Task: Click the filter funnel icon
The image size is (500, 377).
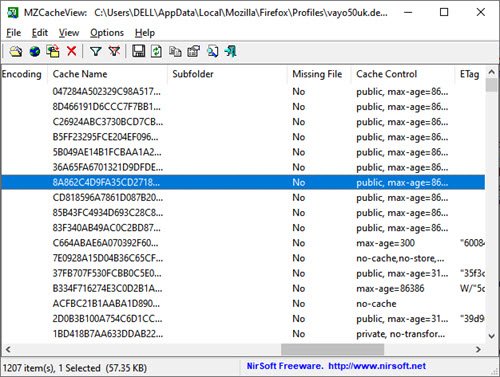Action: pos(95,51)
